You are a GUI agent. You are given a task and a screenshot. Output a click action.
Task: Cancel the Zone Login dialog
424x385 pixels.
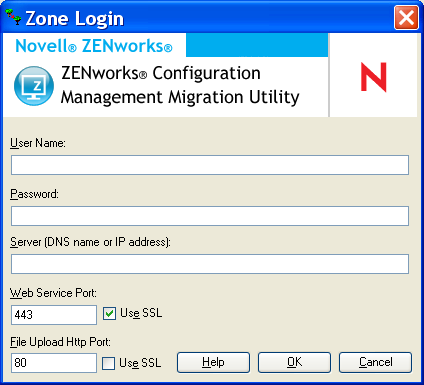pyautogui.click(x=375, y=362)
